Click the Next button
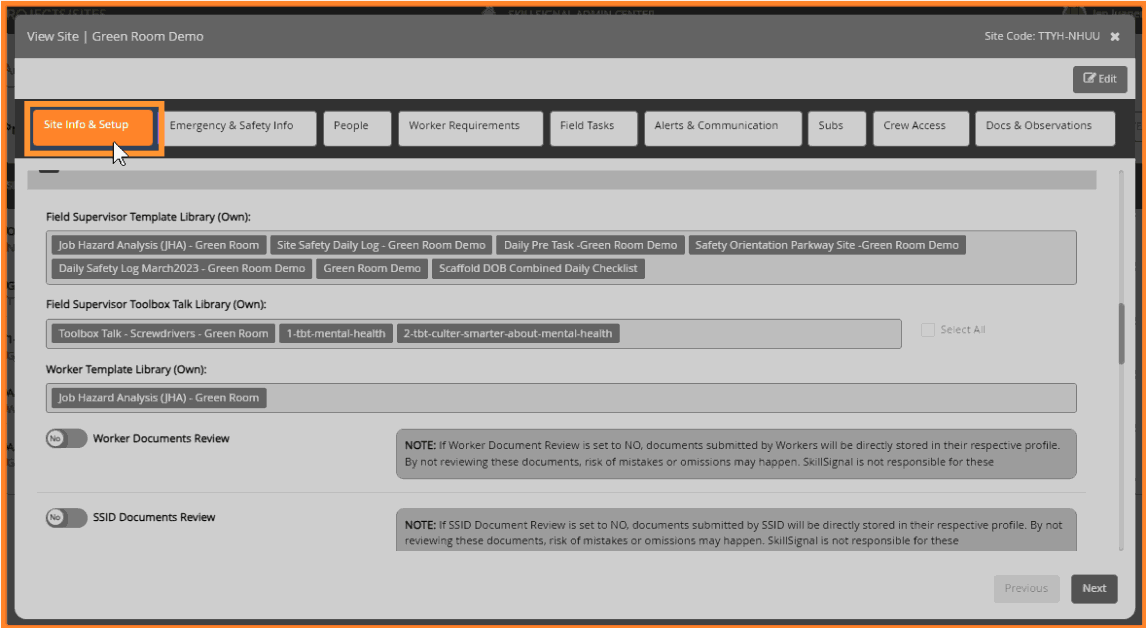 coord(1094,589)
